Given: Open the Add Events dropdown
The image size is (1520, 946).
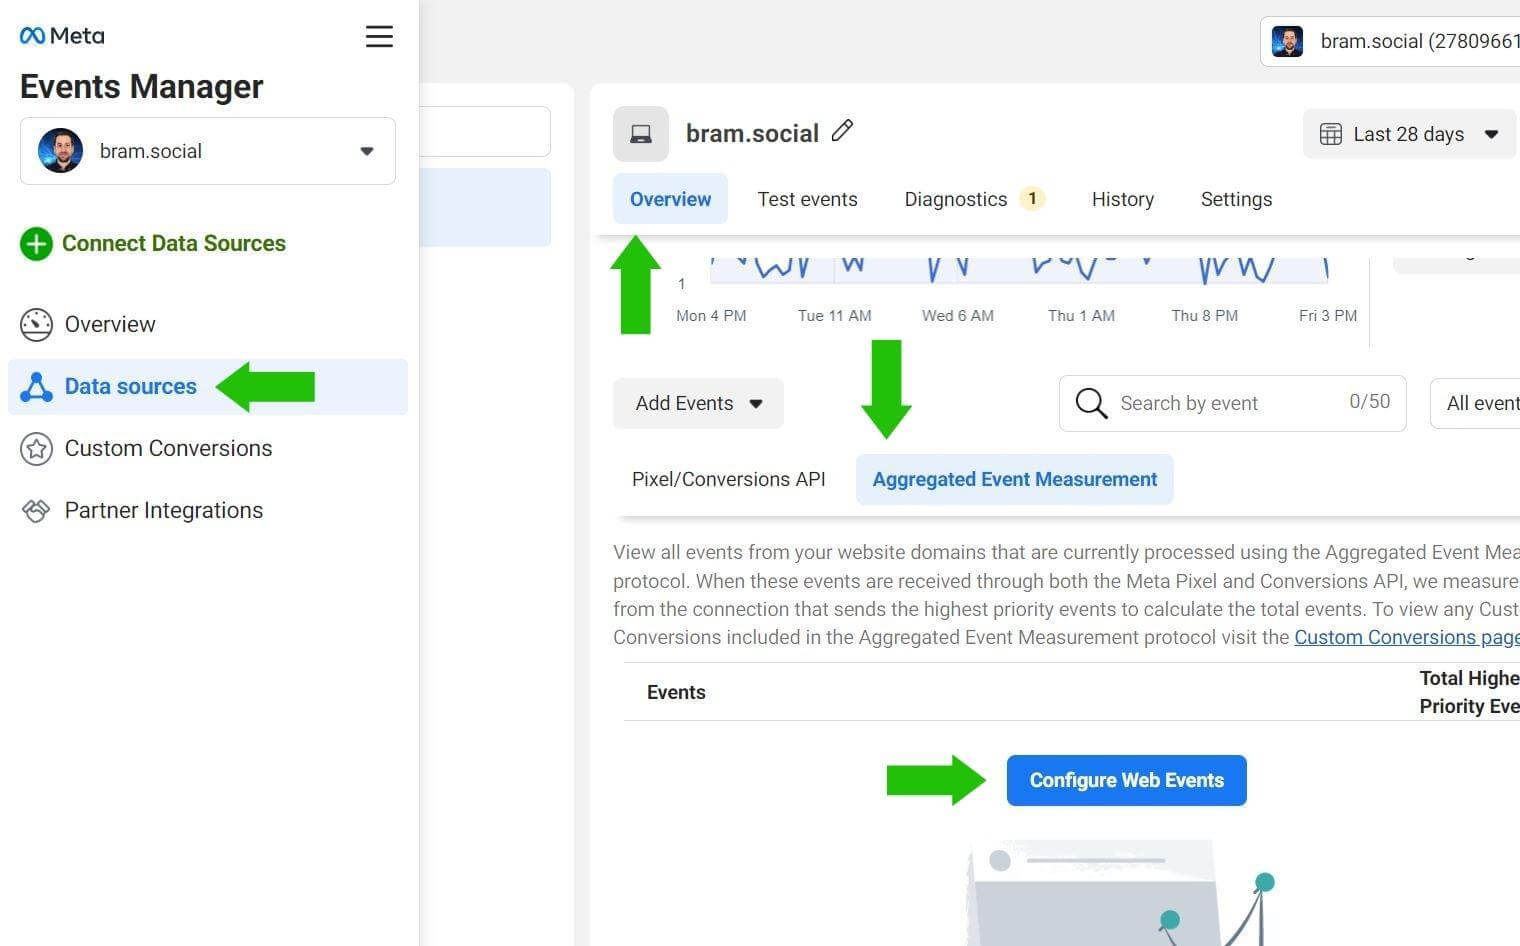Looking at the screenshot, I should click(x=698, y=403).
